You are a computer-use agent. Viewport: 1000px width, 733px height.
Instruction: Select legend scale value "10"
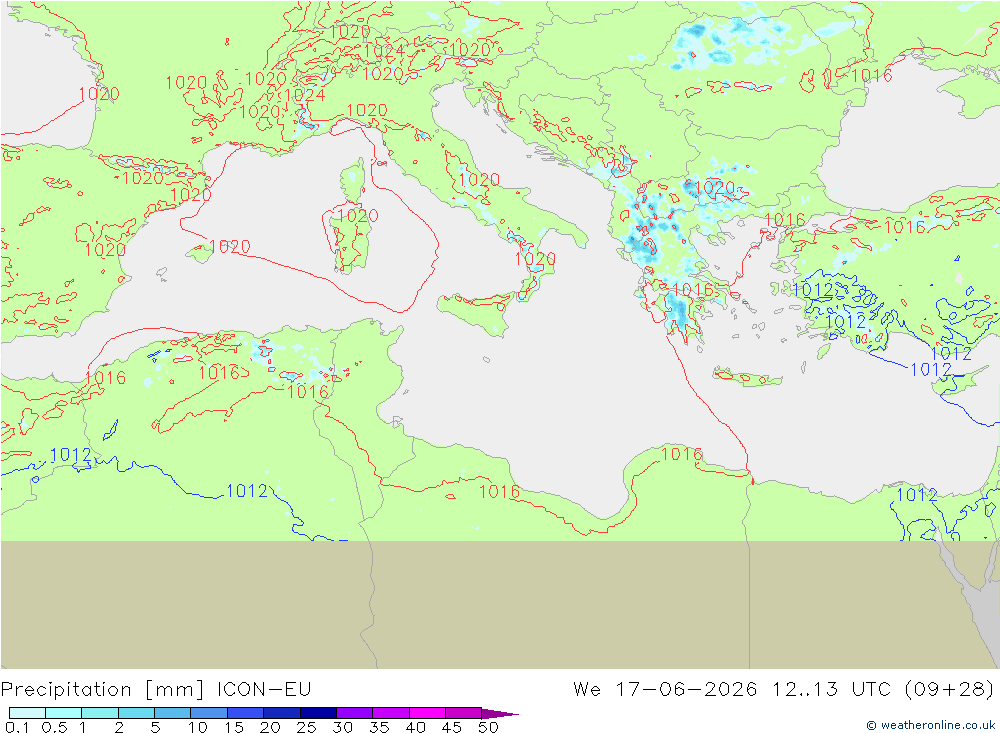point(198,727)
